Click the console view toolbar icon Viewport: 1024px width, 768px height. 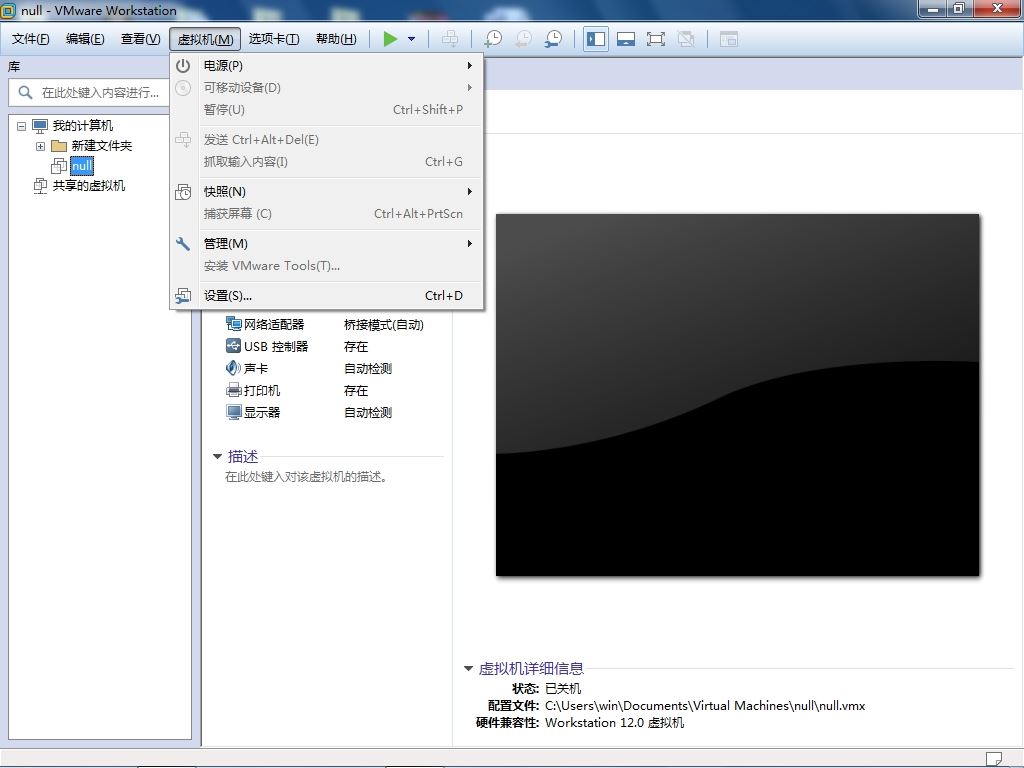click(x=729, y=39)
